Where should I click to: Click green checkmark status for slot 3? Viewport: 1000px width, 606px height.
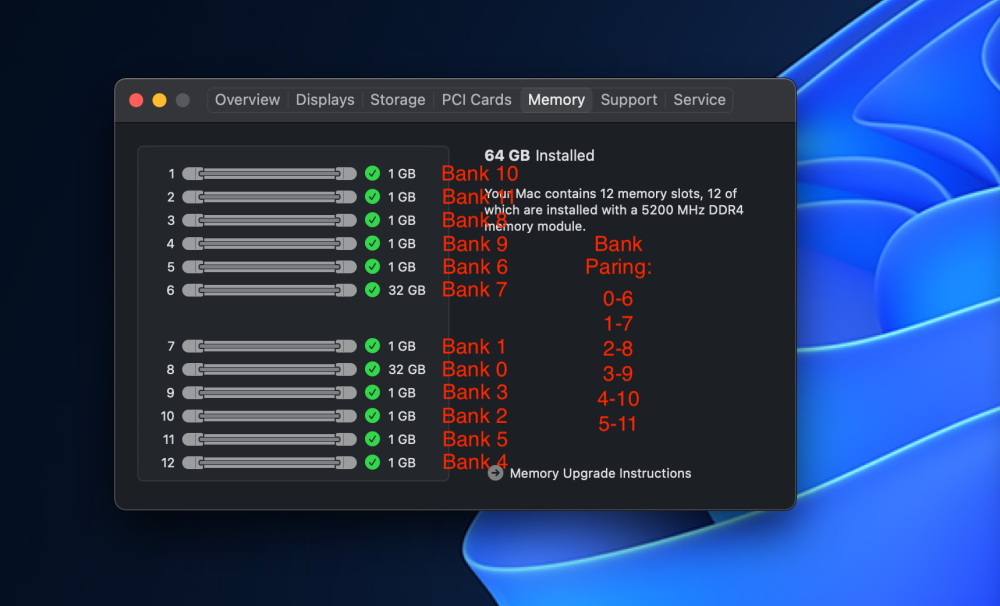372,220
